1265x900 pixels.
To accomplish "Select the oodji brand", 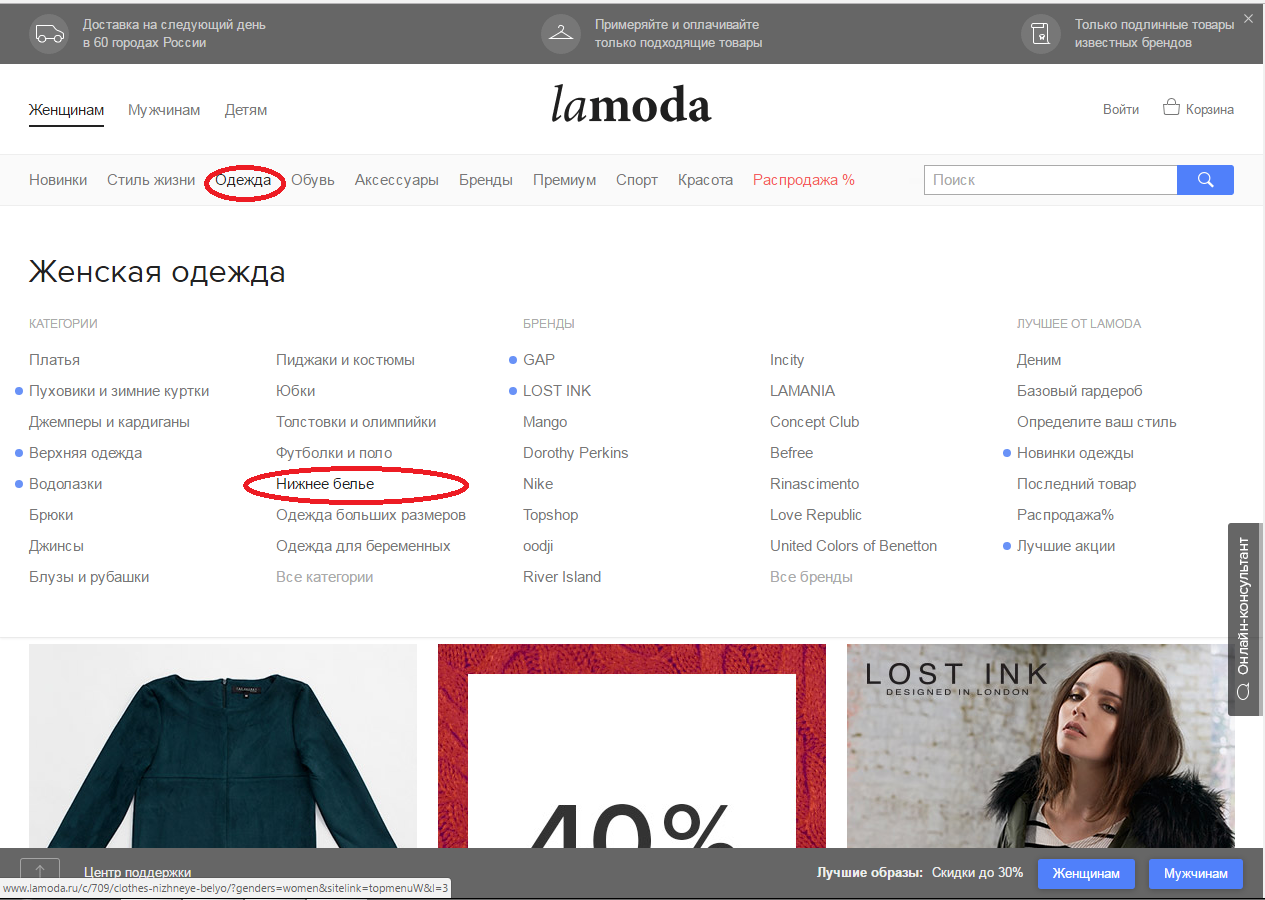I will [538, 546].
